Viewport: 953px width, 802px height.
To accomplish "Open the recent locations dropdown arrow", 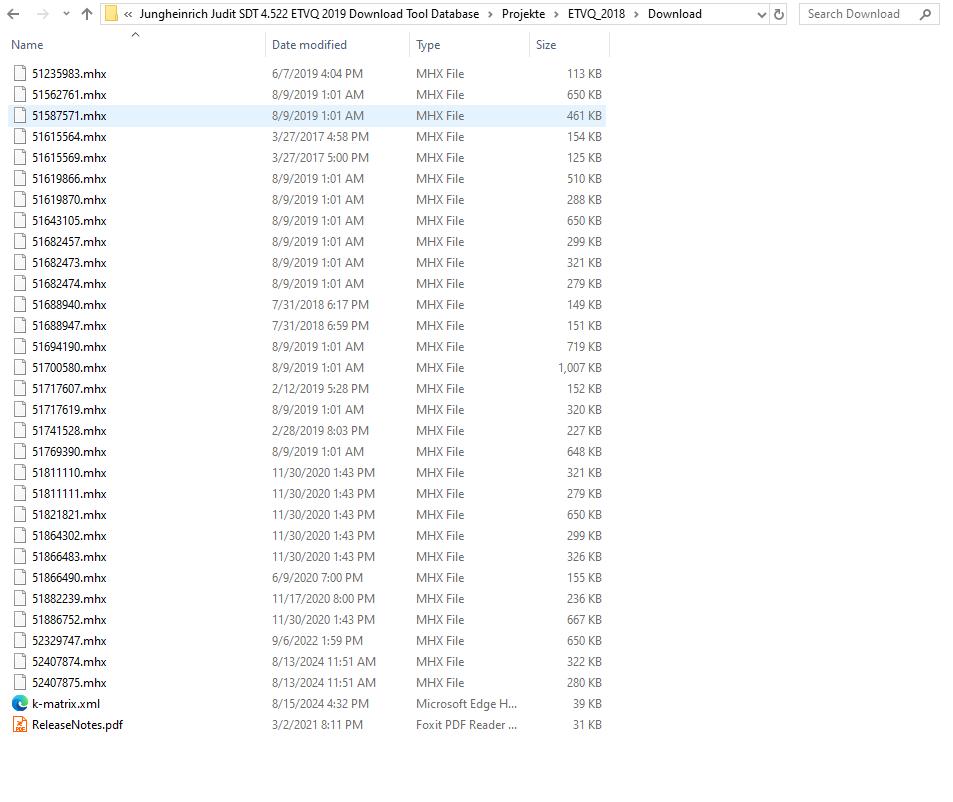I will click(66, 14).
